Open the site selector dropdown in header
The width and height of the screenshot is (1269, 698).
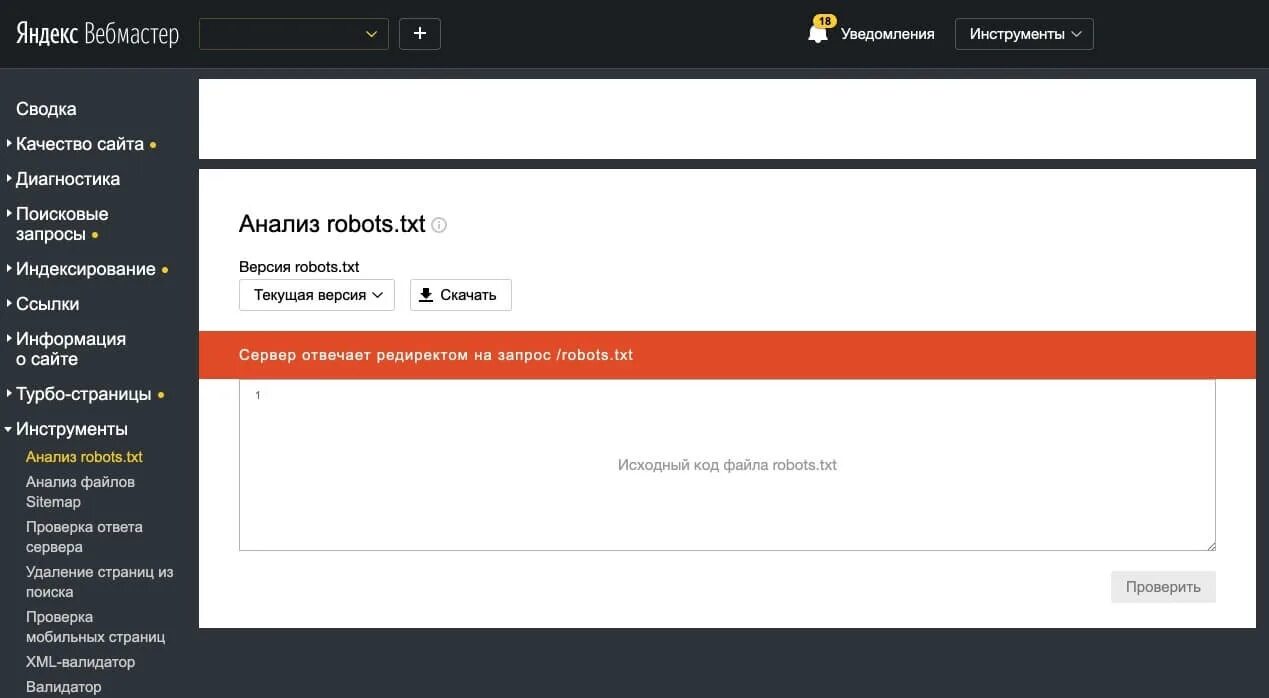[294, 34]
